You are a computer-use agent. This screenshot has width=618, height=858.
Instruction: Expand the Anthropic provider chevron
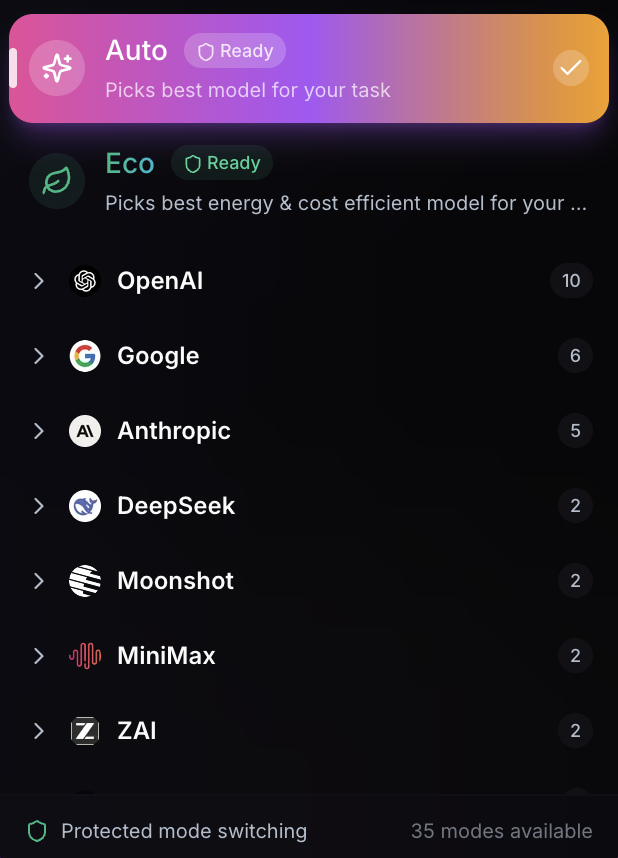pyautogui.click(x=39, y=431)
